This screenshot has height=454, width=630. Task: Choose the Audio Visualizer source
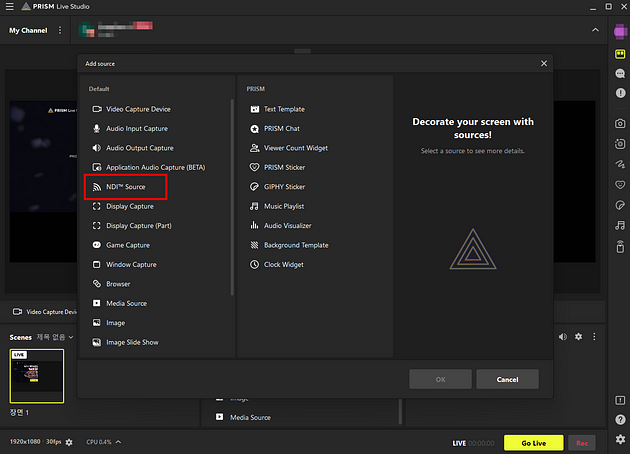287,226
